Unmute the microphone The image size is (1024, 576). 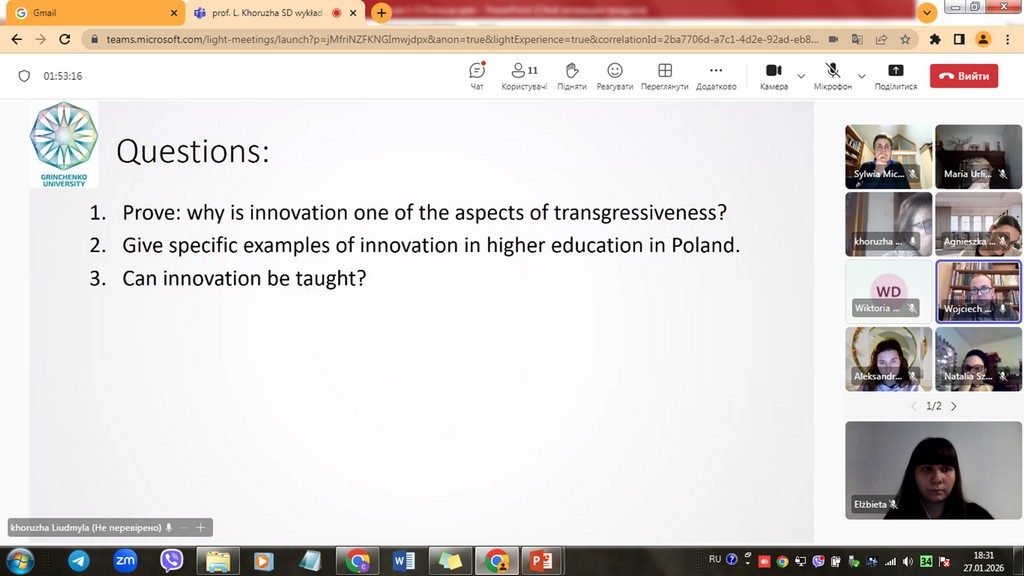pyautogui.click(x=832, y=76)
